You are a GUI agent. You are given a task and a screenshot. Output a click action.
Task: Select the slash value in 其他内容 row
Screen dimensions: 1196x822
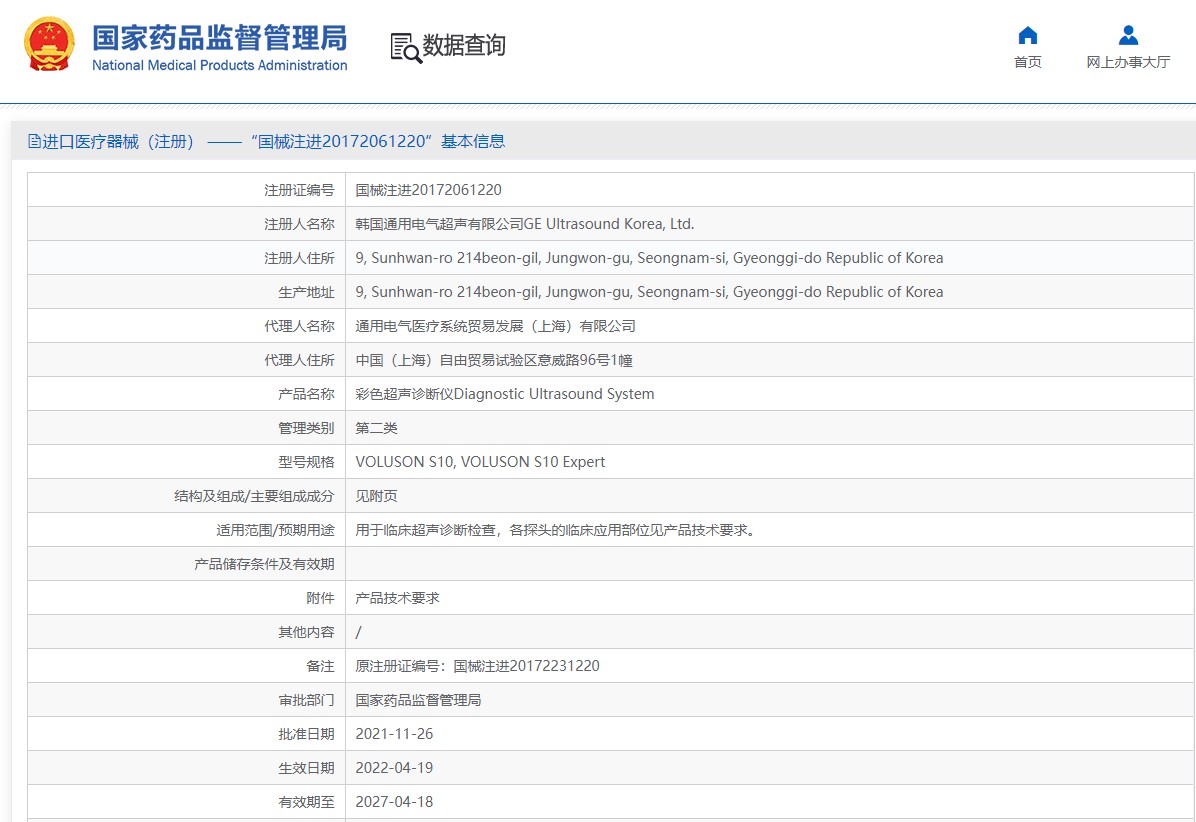click(x=358, y=632)
